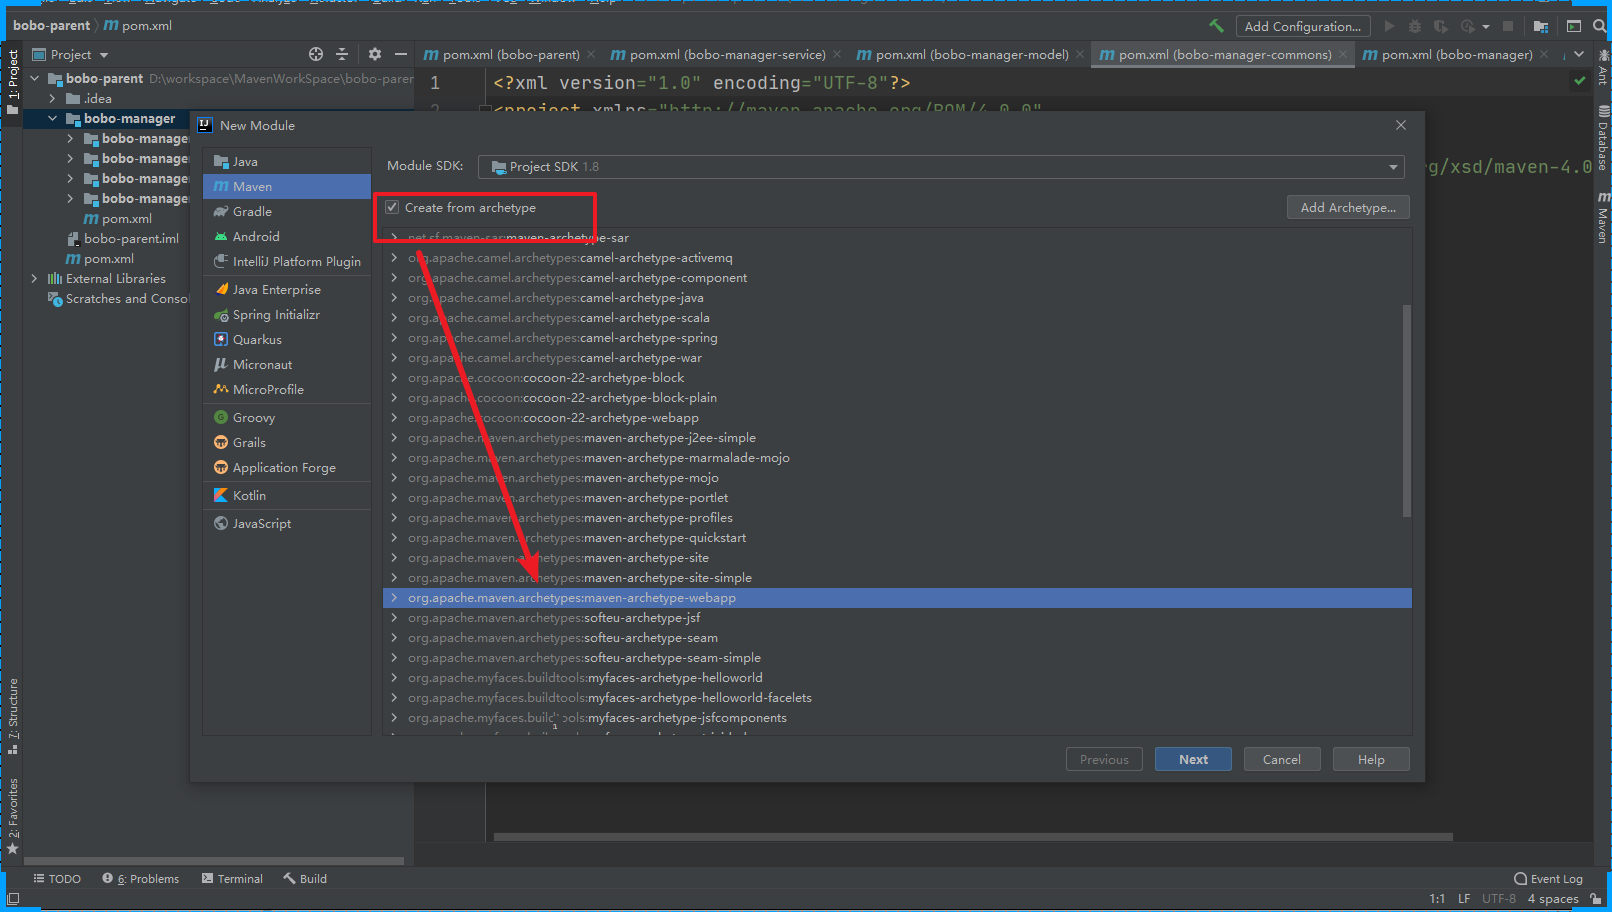Open the TODO tool window

pyautogui.click(x=57, y=879)
